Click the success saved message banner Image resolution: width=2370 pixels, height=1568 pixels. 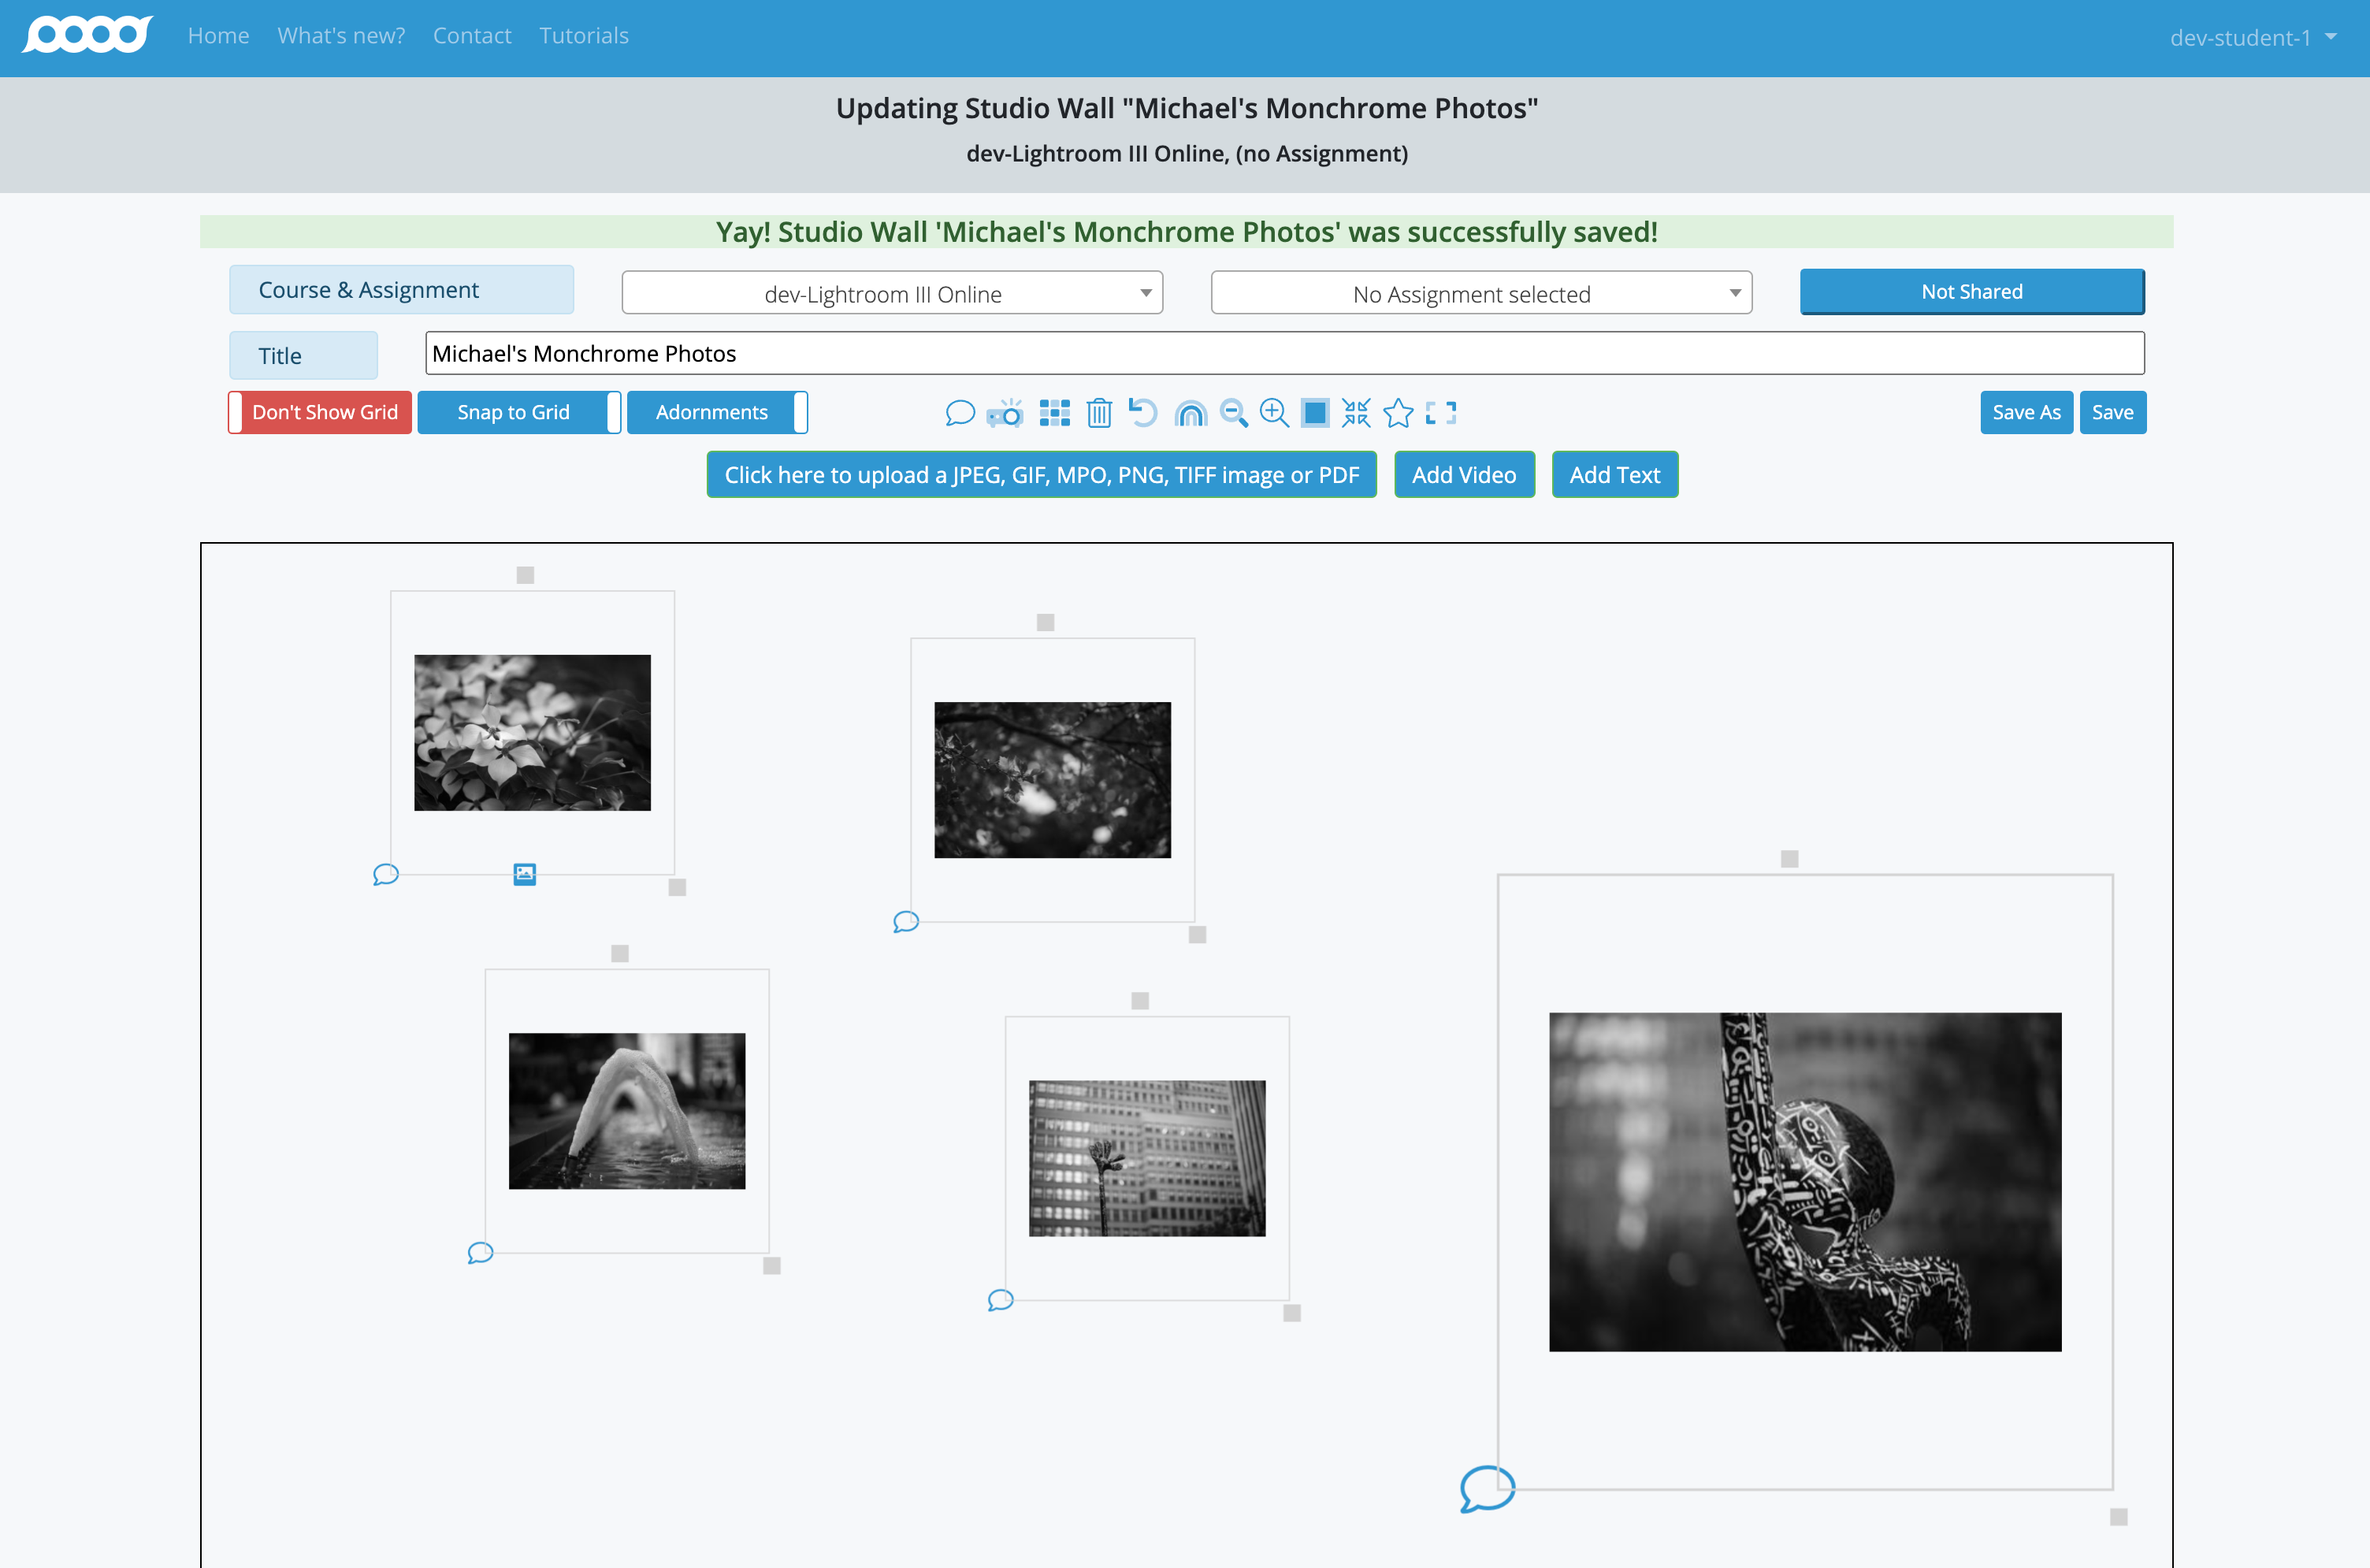point(1186,232)
